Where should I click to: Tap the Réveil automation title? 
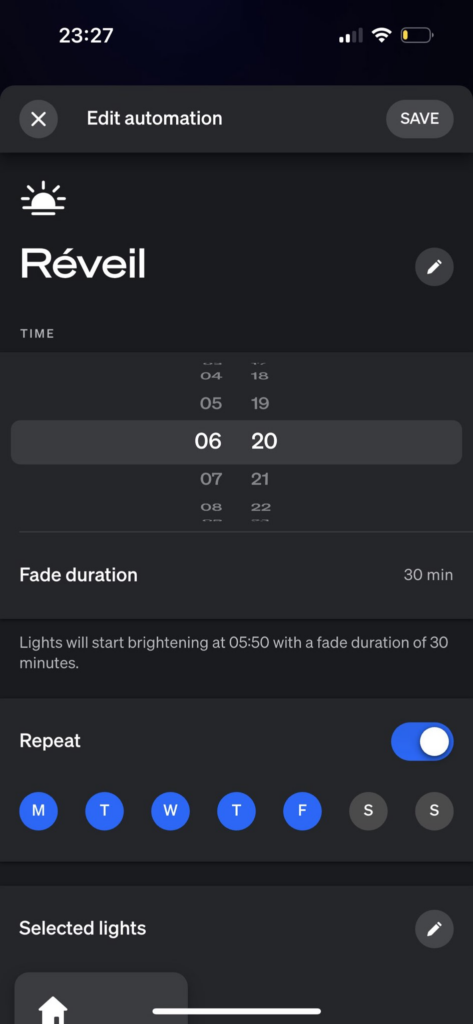tap(83, 264)
